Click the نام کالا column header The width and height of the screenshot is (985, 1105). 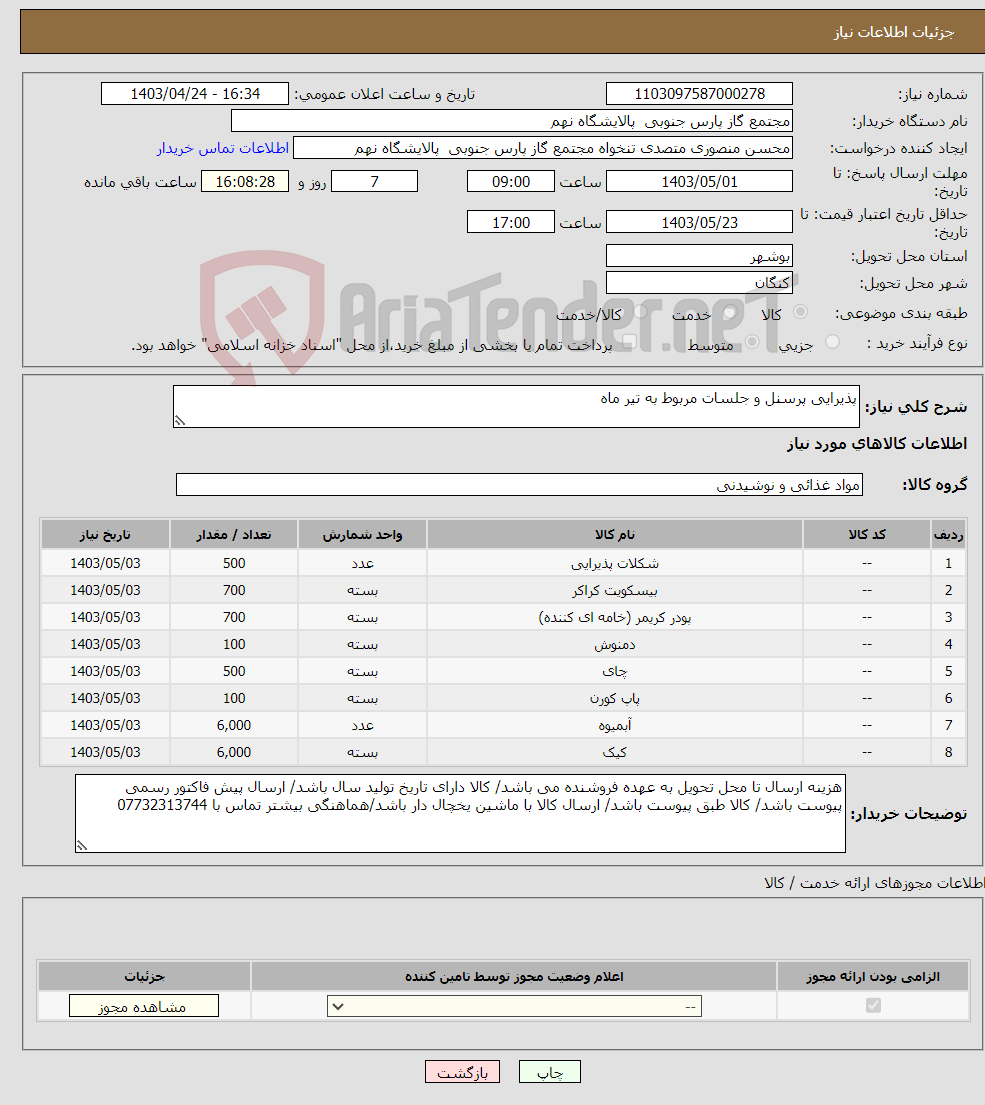click(x=614, y=534)
